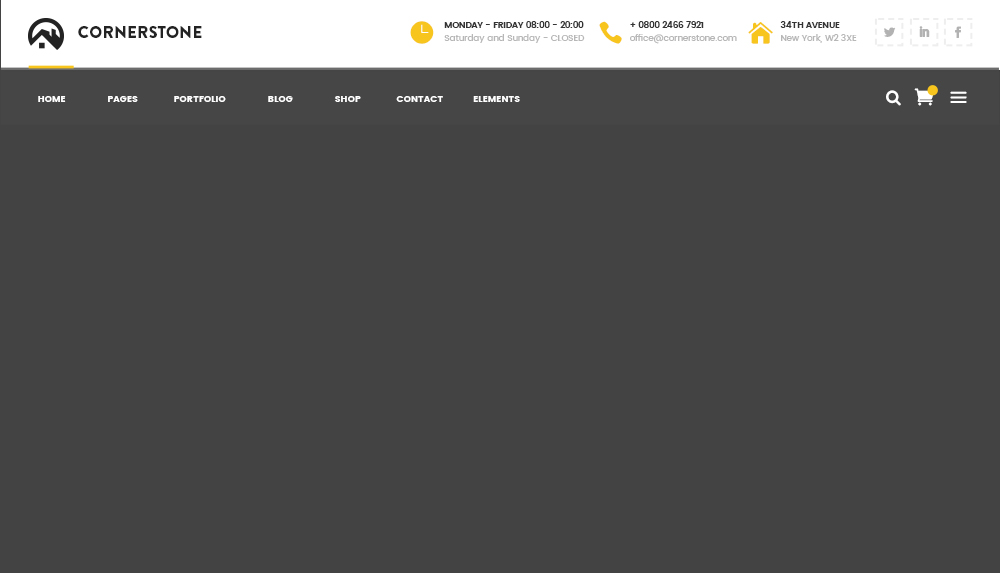Open the Elements menu item

496,99
